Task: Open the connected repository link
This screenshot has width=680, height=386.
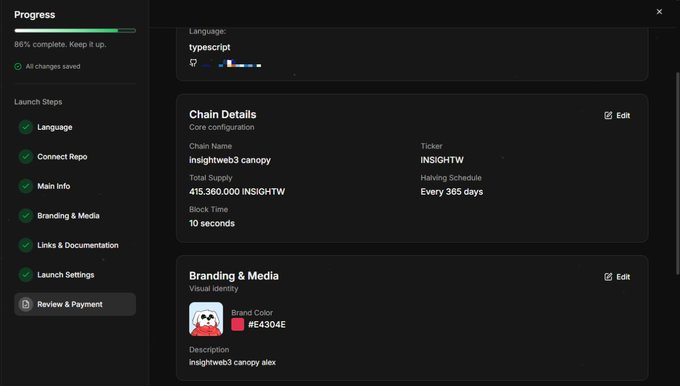Action: [232, 64]
